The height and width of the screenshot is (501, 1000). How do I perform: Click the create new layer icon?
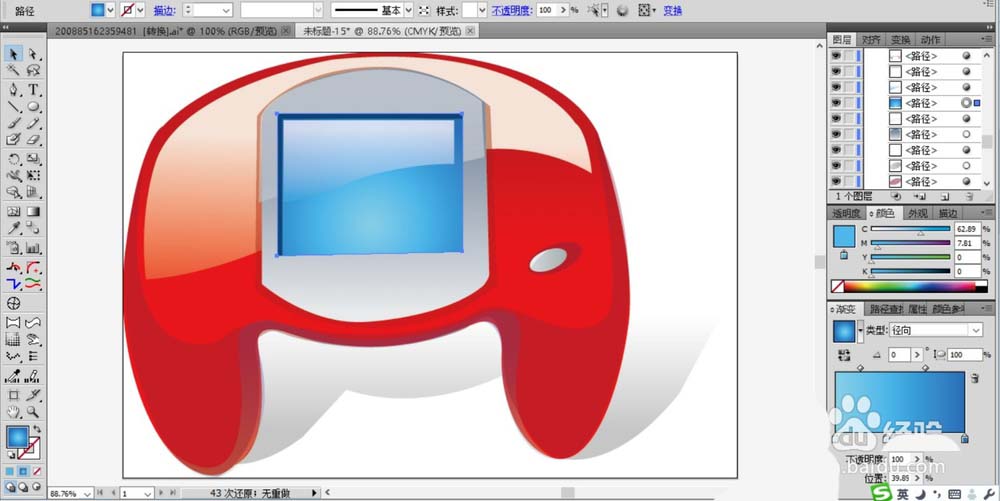(945, 197)
